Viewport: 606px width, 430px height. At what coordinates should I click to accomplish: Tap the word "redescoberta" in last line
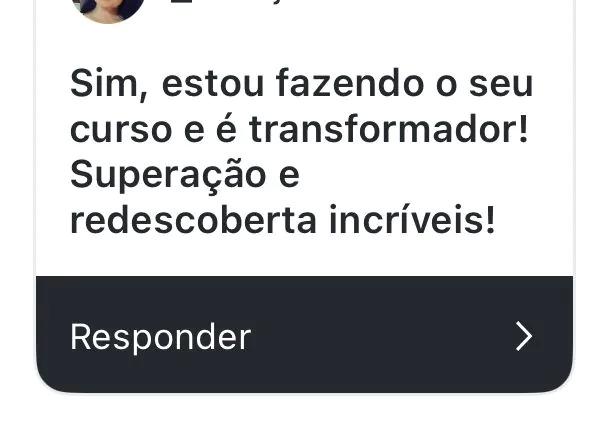[x=193, y=220]
